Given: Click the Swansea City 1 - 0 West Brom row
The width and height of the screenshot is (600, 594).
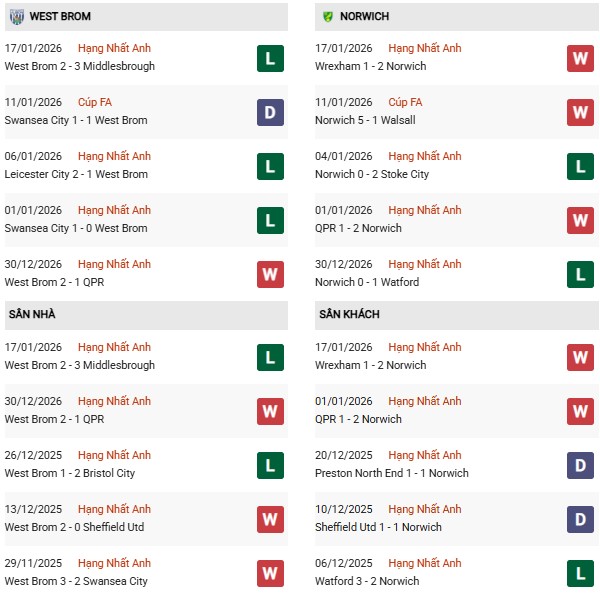Looking at the screenshot, I should (76, 228).
